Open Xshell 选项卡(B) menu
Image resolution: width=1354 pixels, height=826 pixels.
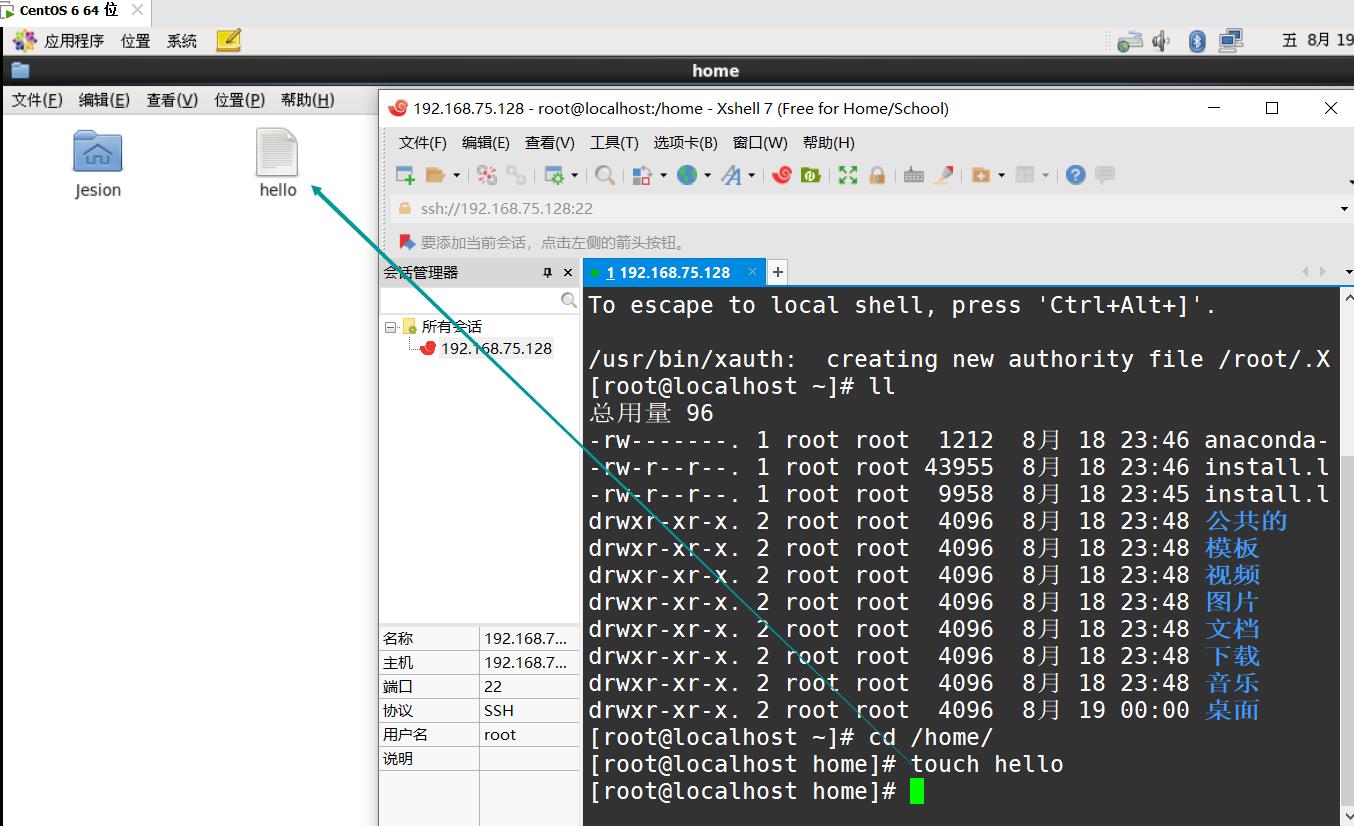click(686, 142)
